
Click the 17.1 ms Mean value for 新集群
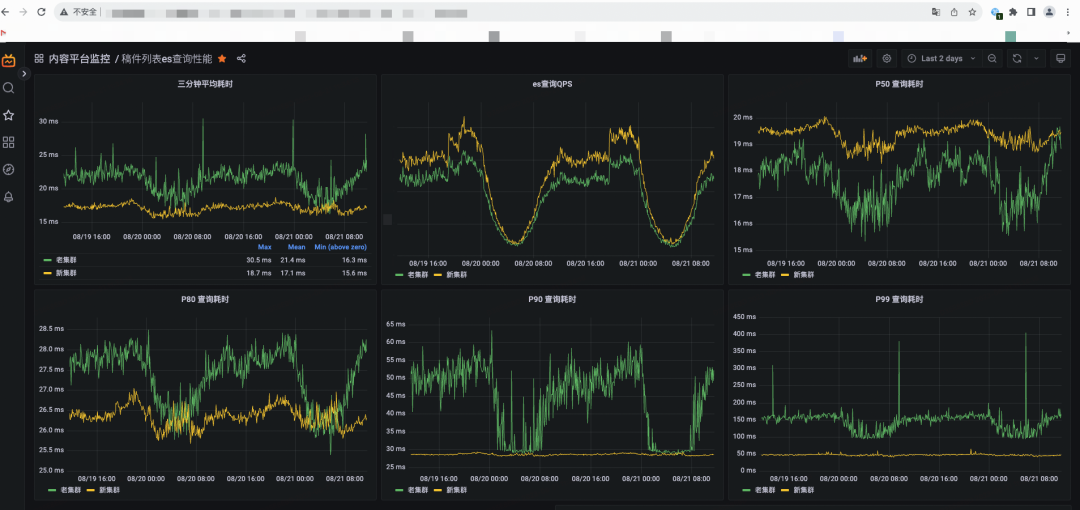pyautogui.click(x=293, y=274)
